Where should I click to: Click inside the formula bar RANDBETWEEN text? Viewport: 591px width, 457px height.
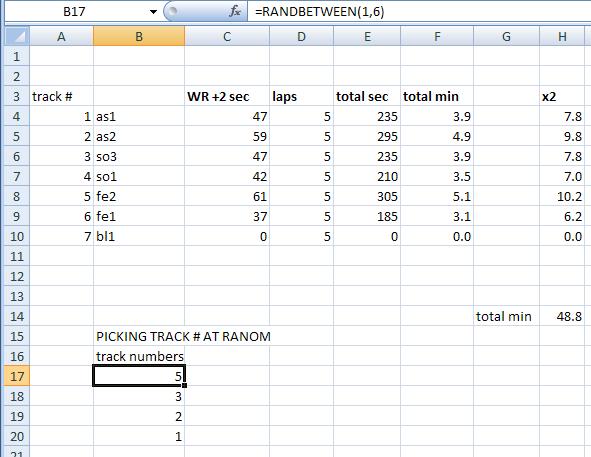tap(319, 12)
